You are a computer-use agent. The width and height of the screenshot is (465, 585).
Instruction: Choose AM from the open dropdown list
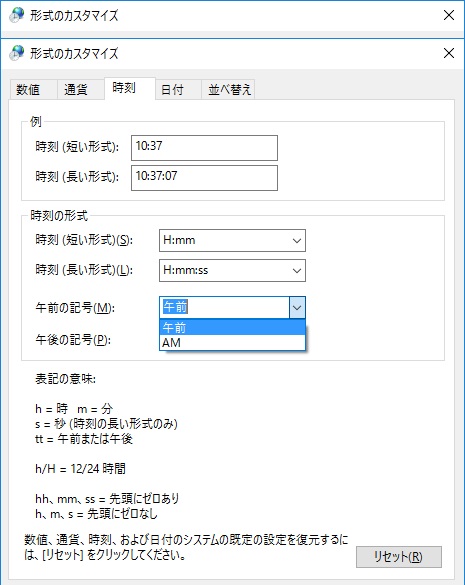pos(232,342)
